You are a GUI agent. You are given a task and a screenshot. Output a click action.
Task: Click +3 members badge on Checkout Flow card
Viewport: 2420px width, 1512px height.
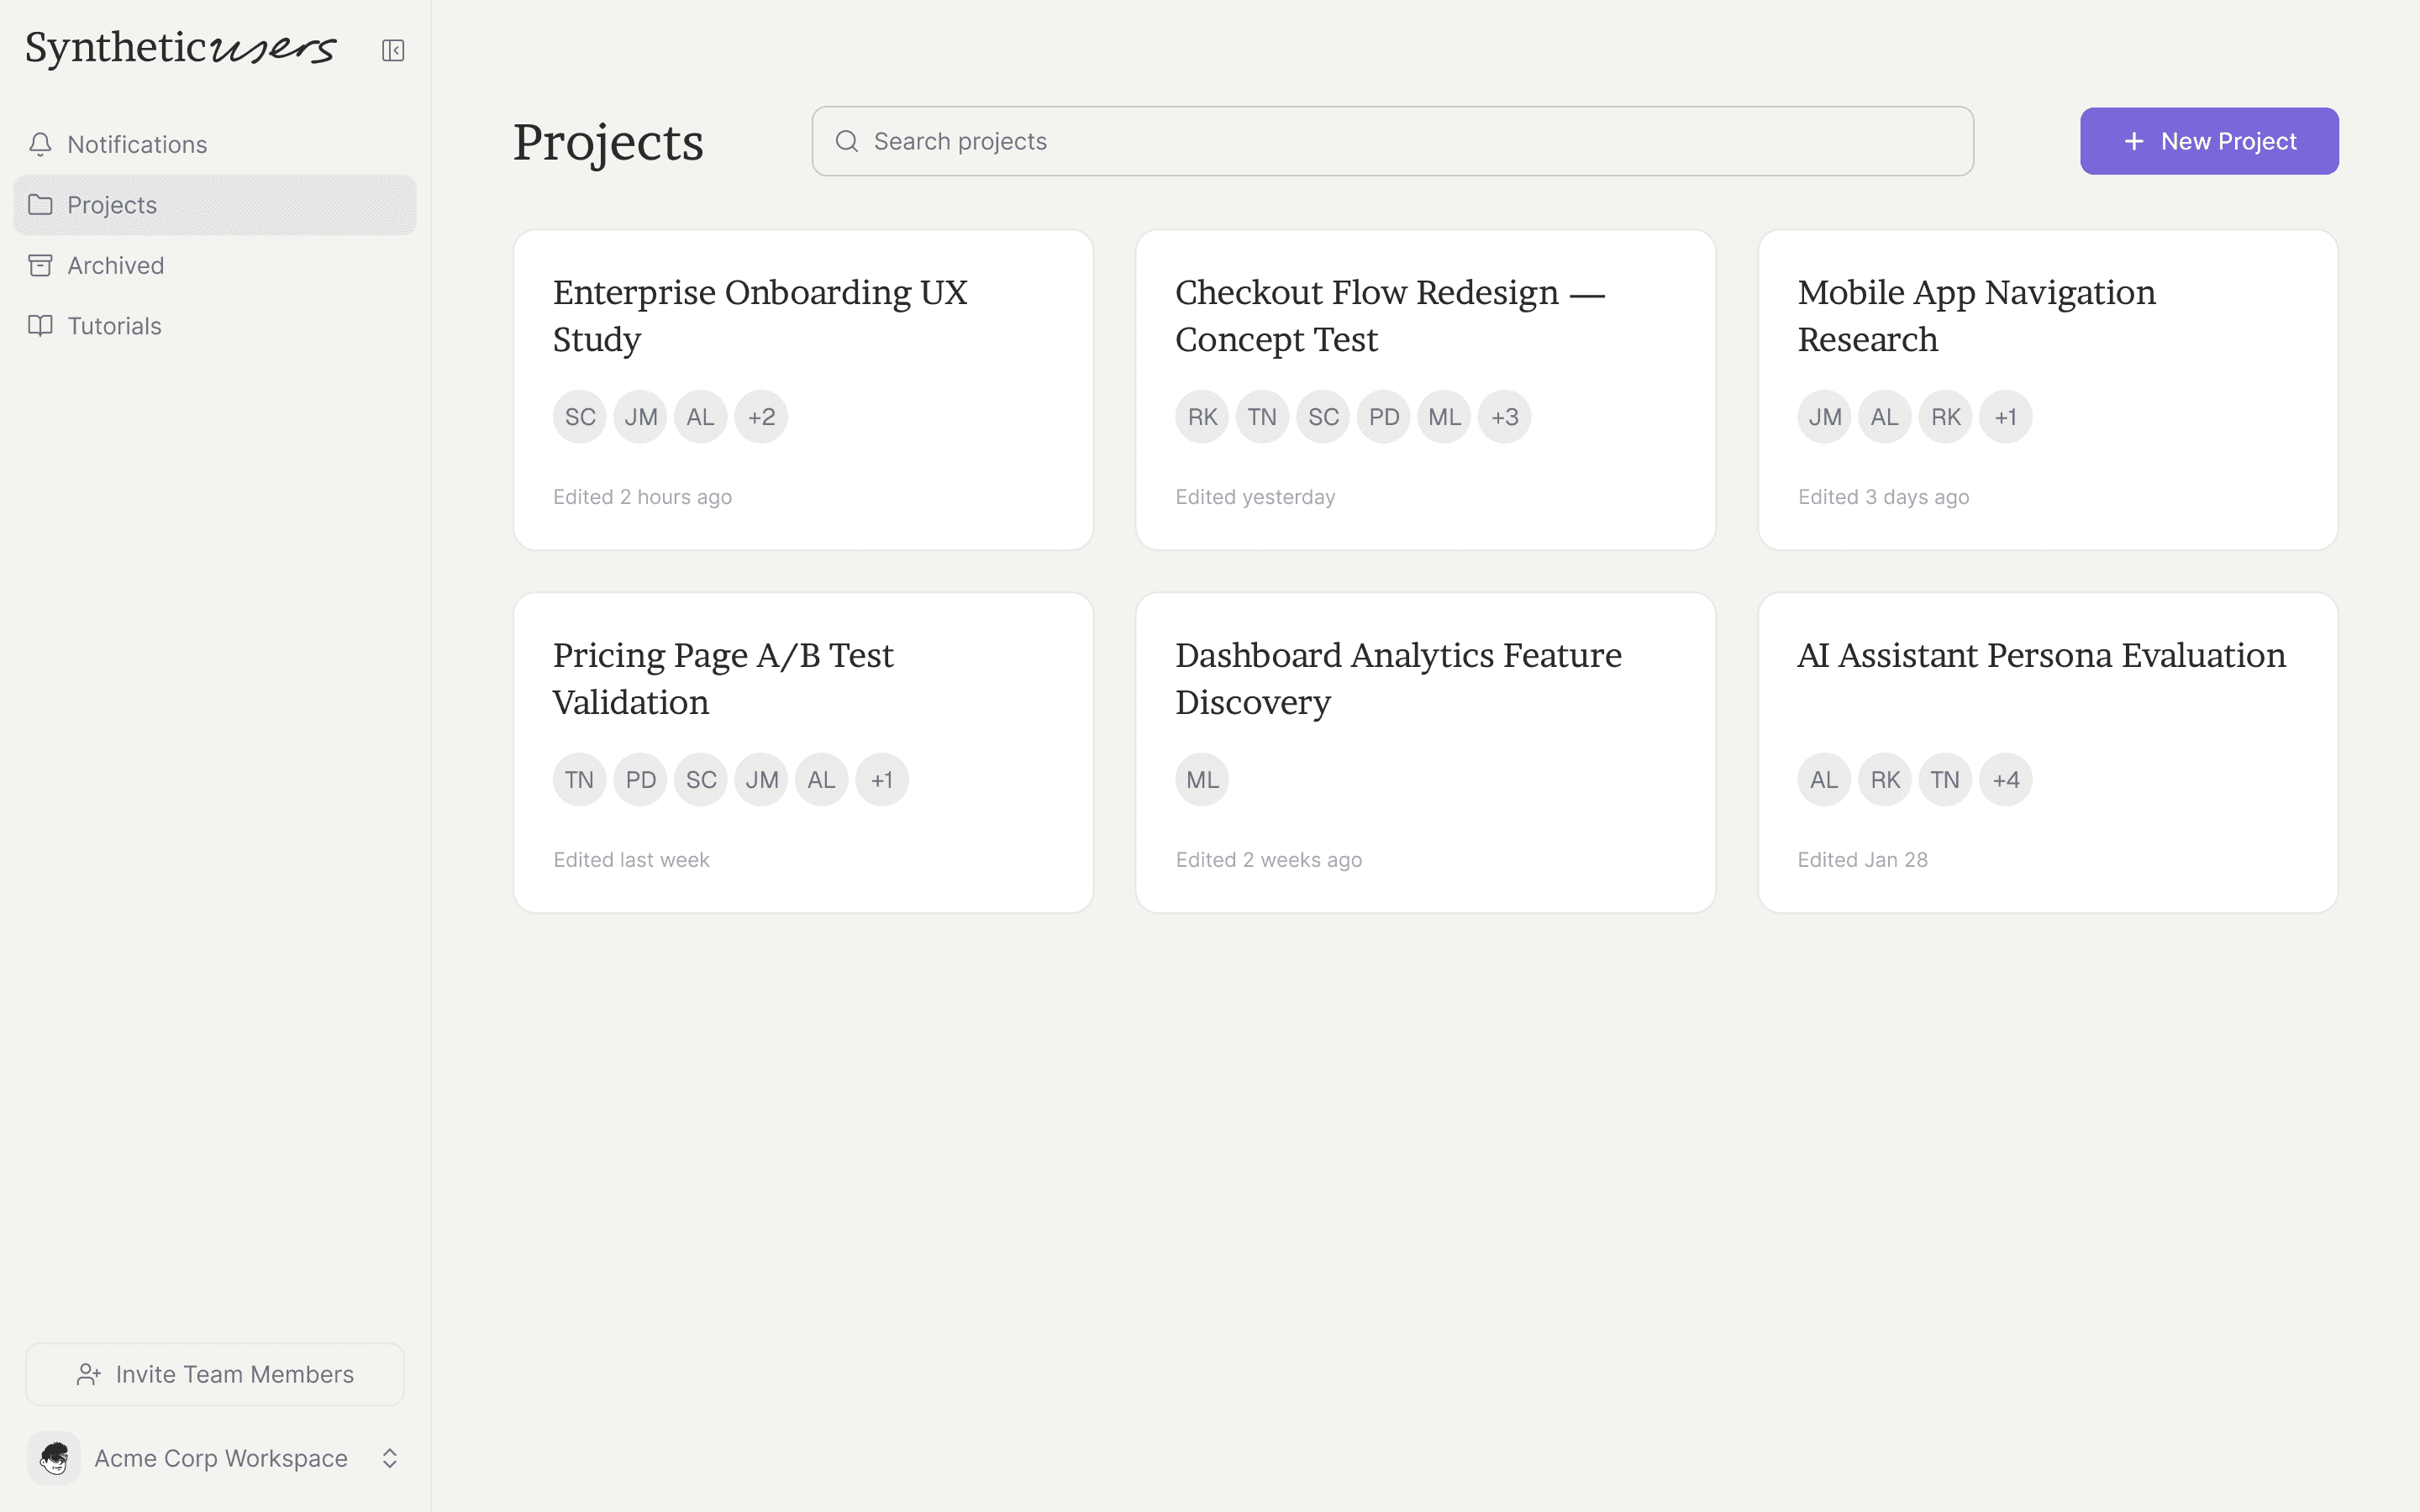pyautogui.click(x=1504, y=417)
